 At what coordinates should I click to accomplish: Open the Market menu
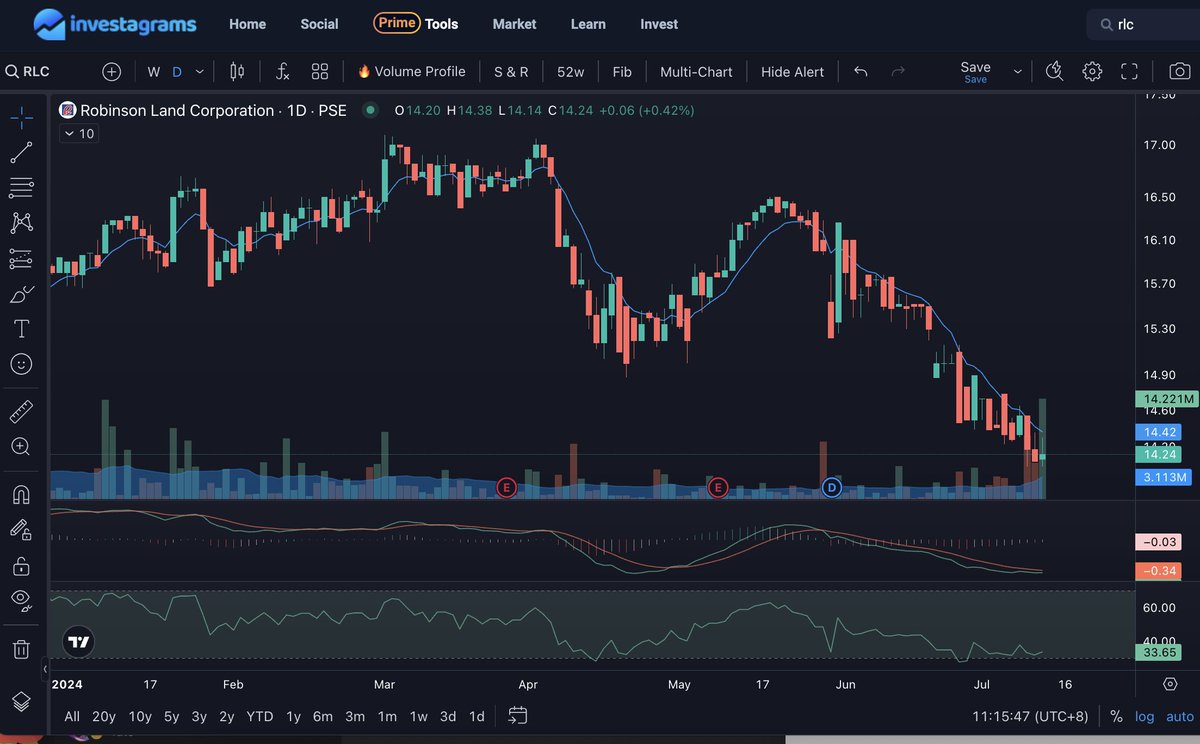(514, 24)
